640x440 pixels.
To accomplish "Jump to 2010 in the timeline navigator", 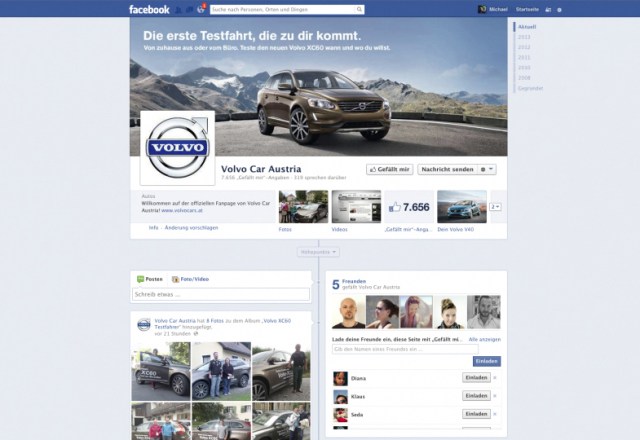I will point(524,68).
